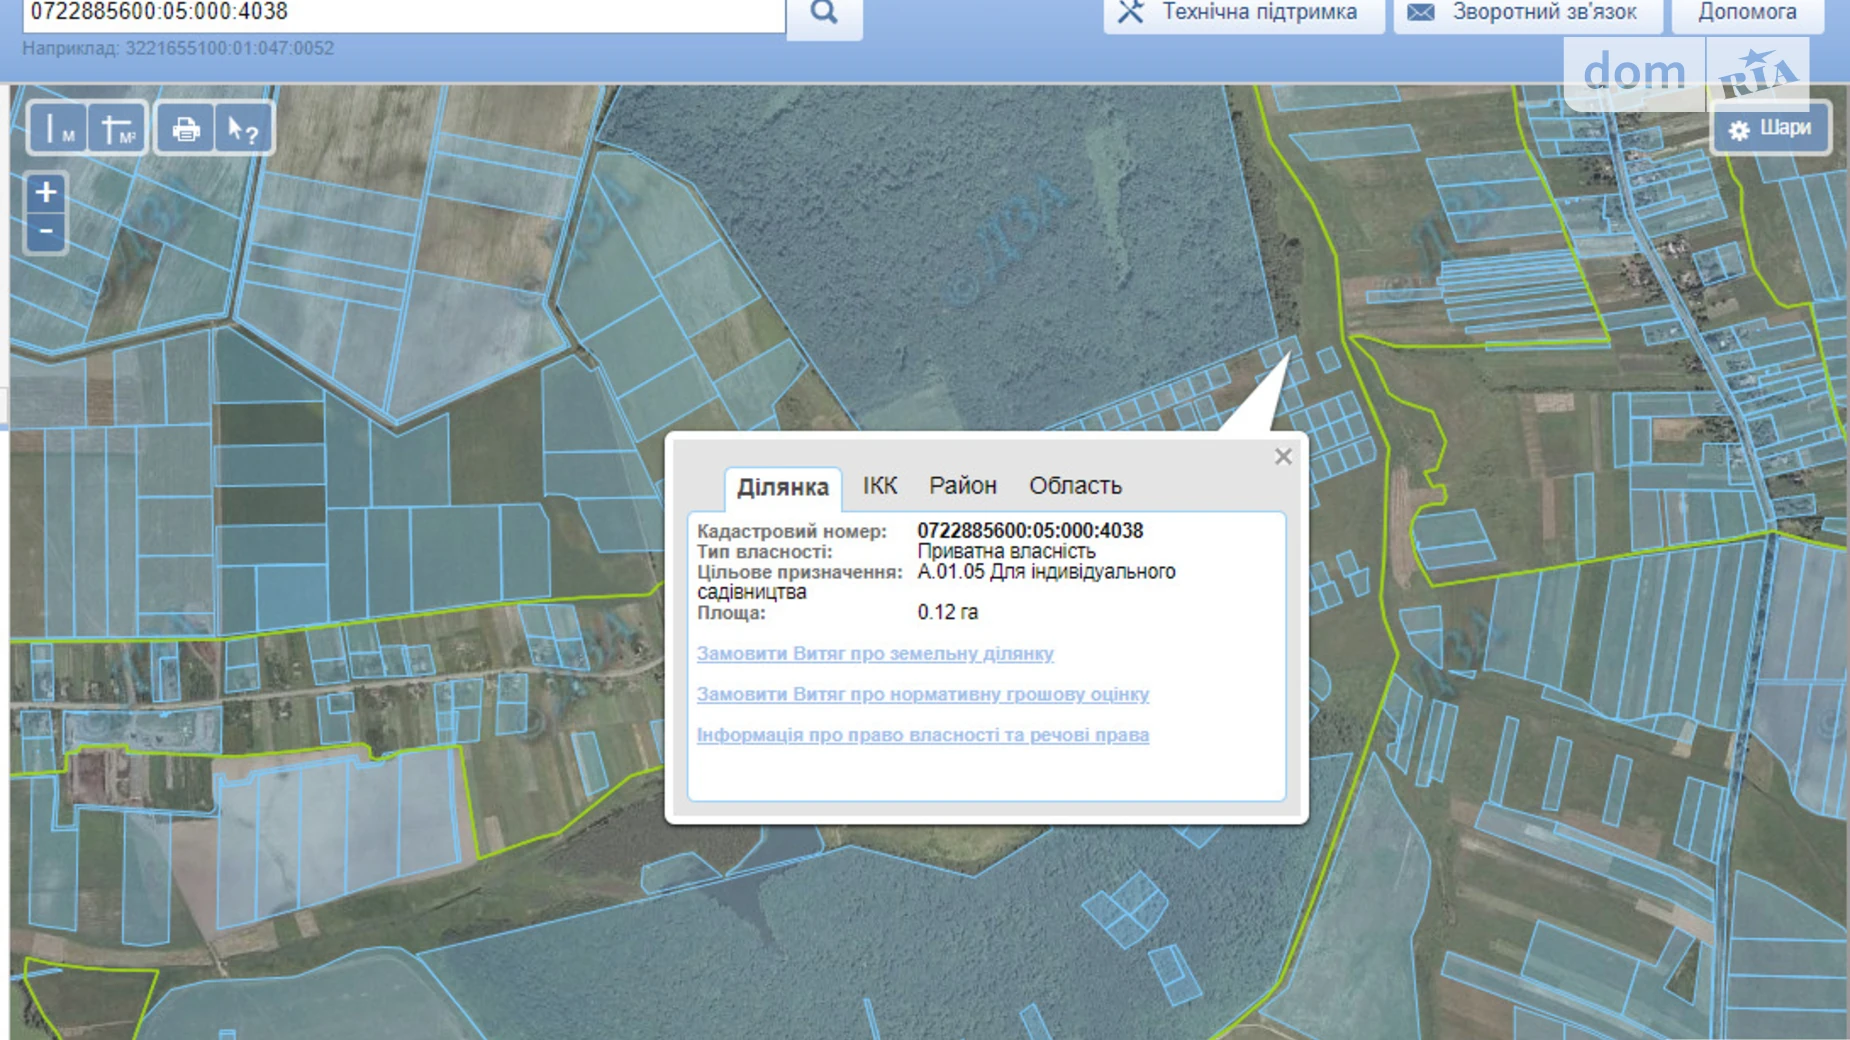Open Замовити Витяг про земельну ділянку link
Screen dimensions: 1850x1040
tap(875, 653)
